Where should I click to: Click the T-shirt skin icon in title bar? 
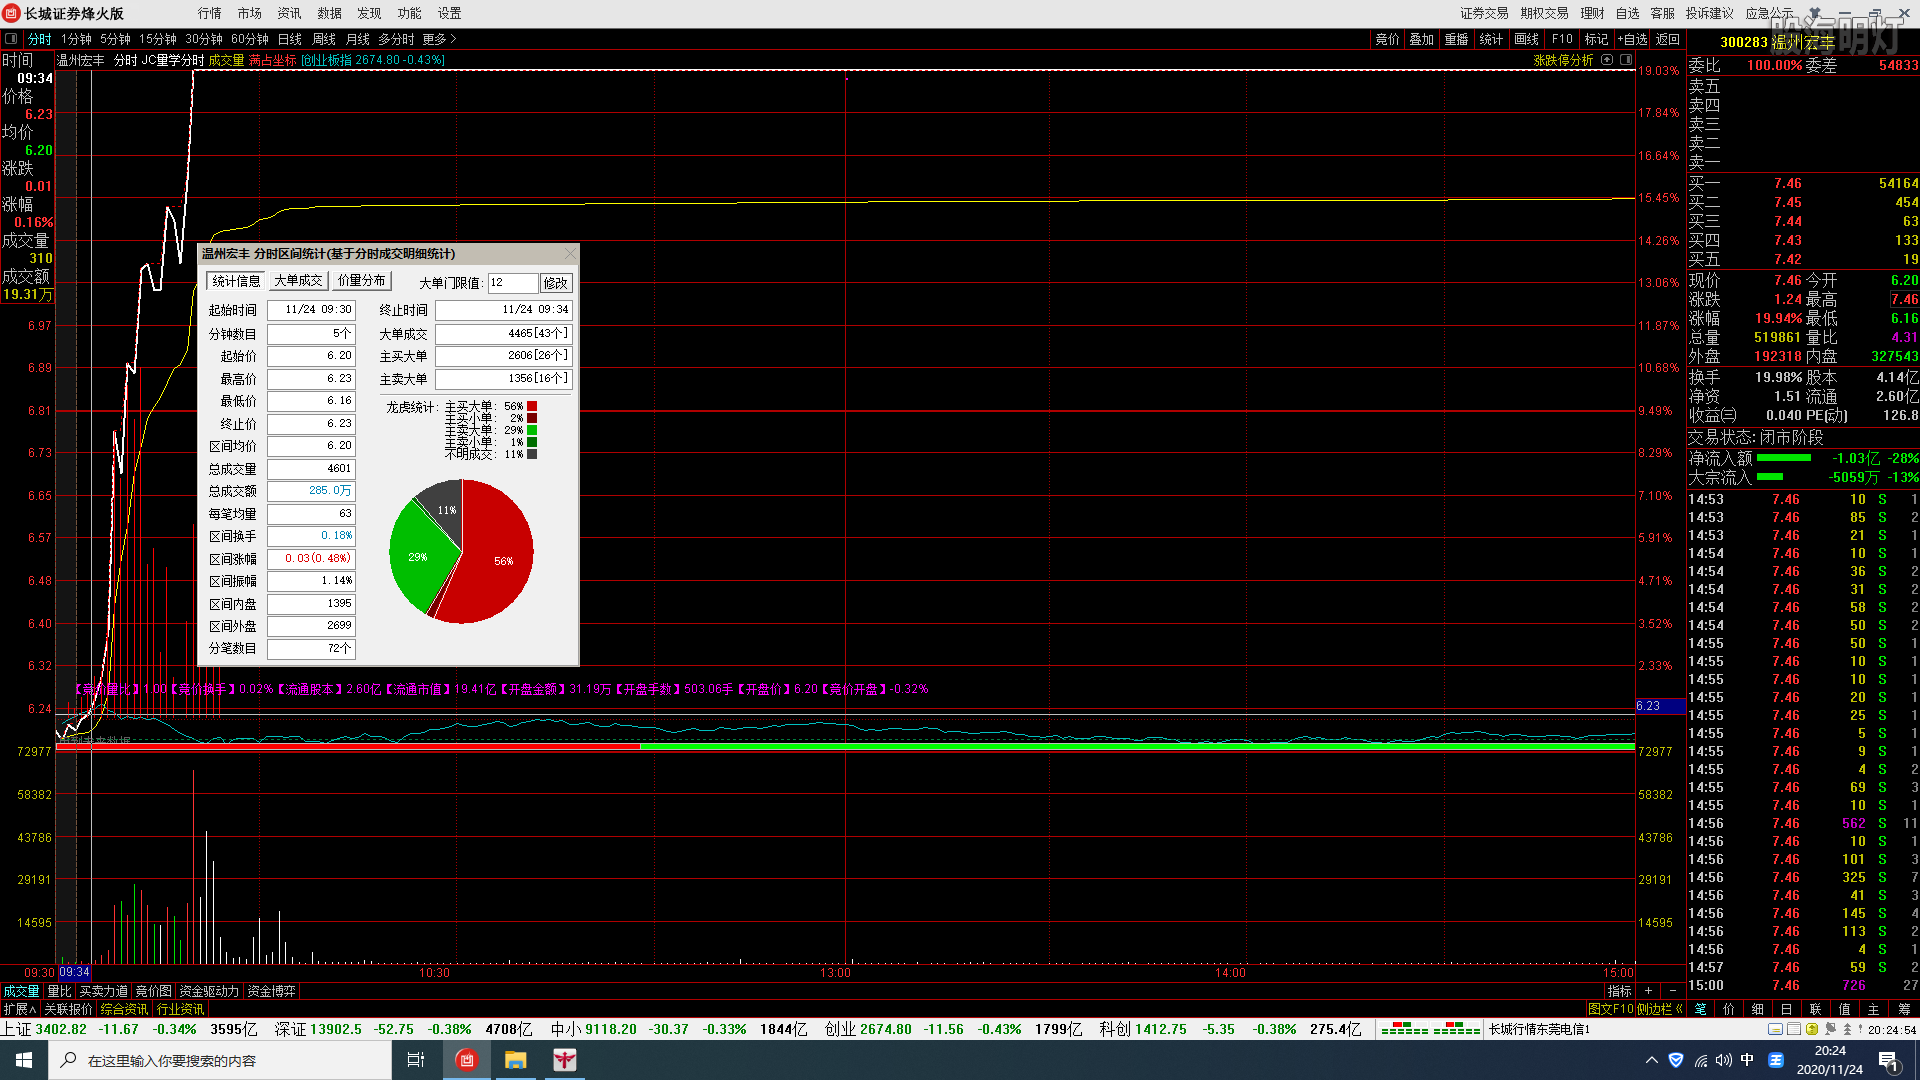(1815, 13)
